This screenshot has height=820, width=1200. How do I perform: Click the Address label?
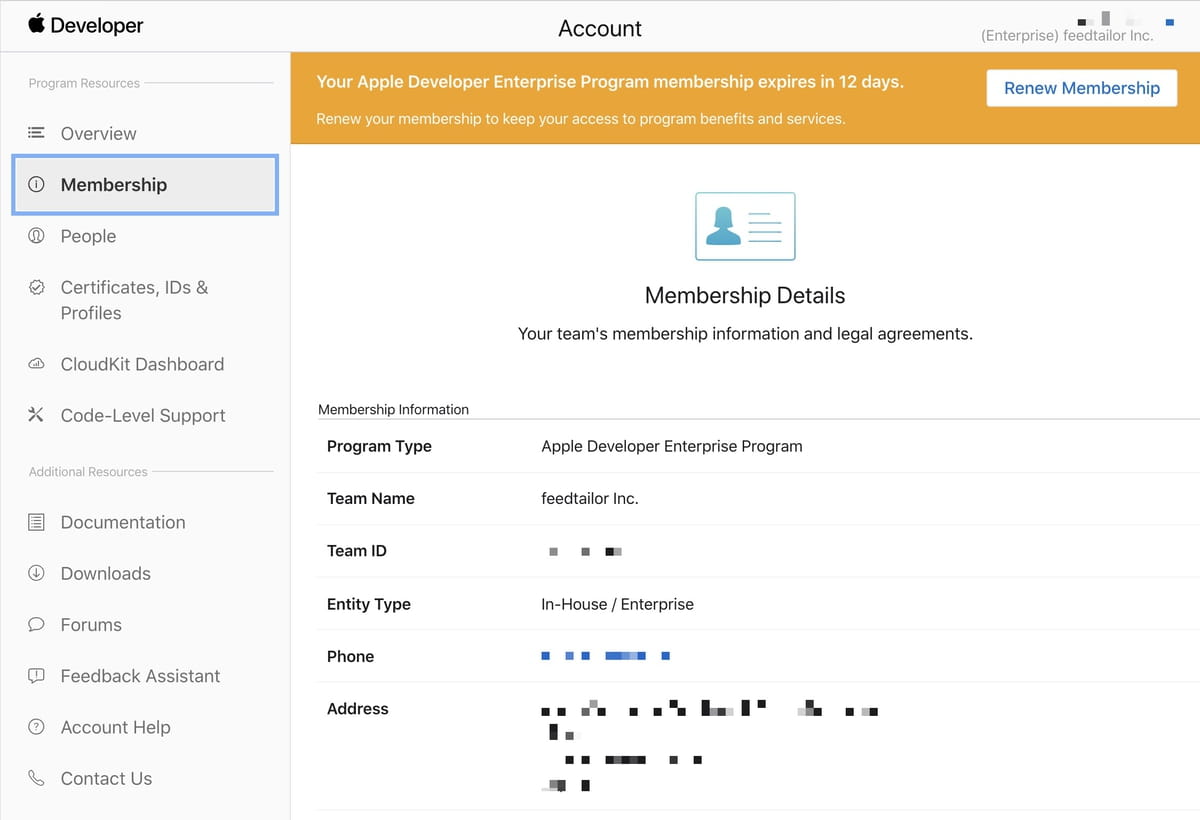358,708
